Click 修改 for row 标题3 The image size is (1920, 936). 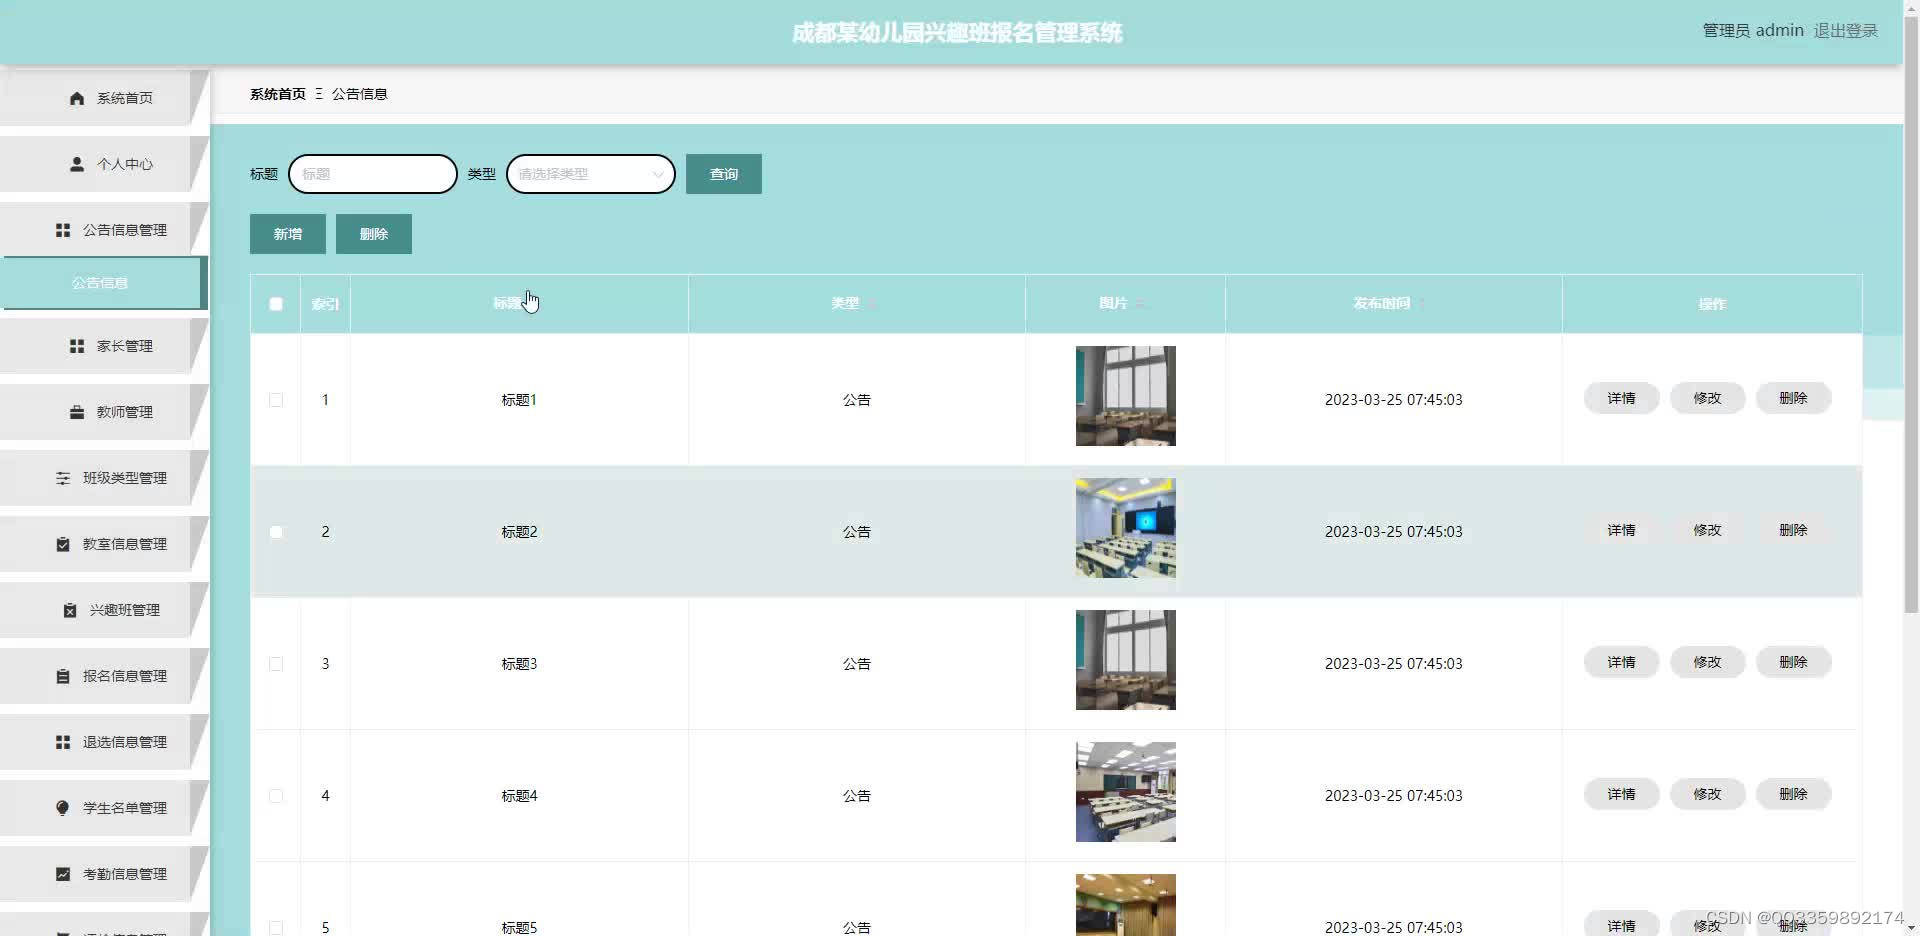tap(1708, 662)
